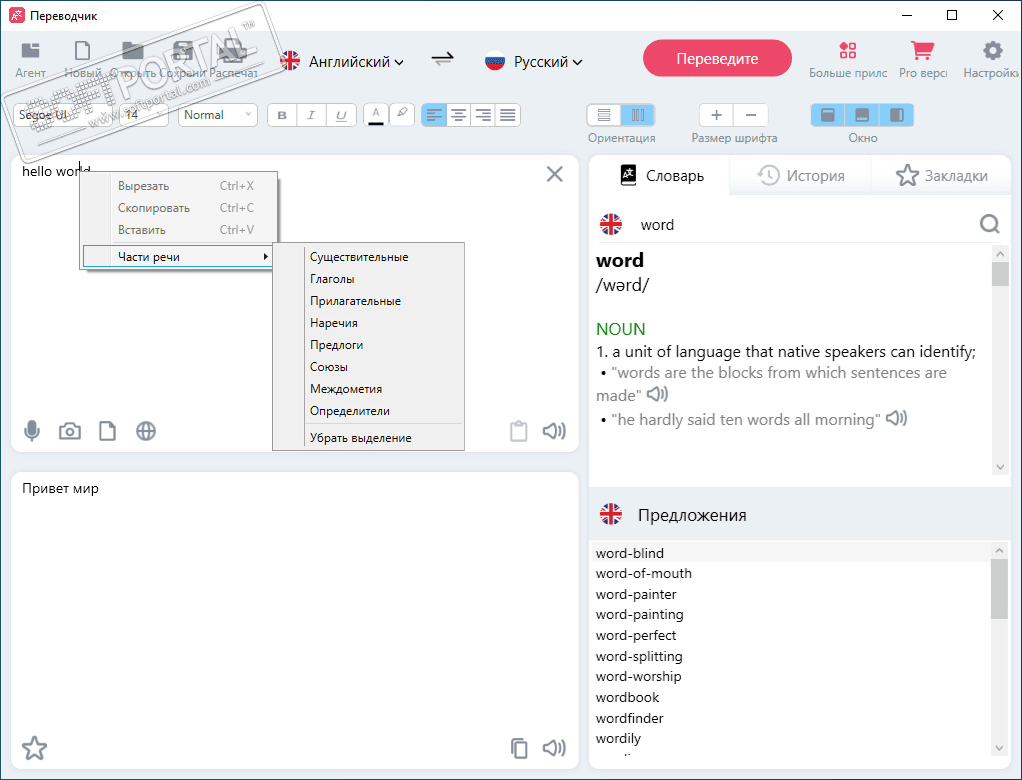Apply highlighter text background color
1022x780 pixels.
(x=402, y=114)
